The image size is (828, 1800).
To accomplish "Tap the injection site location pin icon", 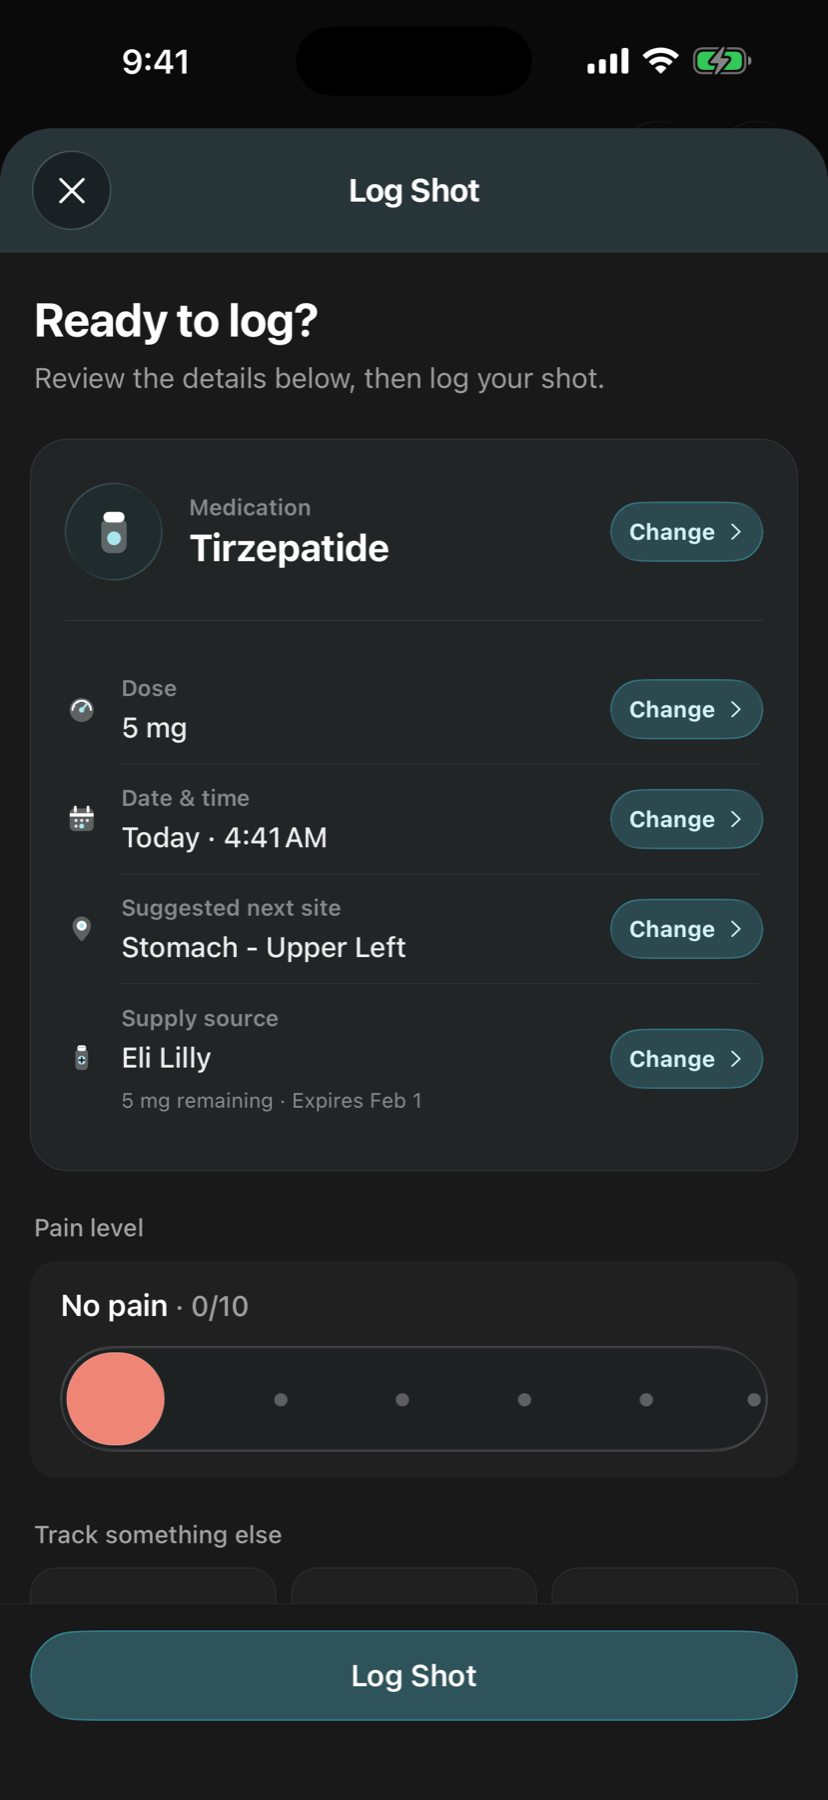I will pos(82,929).
